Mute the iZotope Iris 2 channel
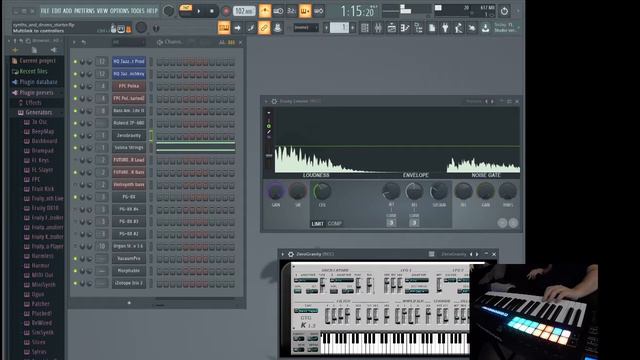The image size is (640, 360). (x=75, y=283)
